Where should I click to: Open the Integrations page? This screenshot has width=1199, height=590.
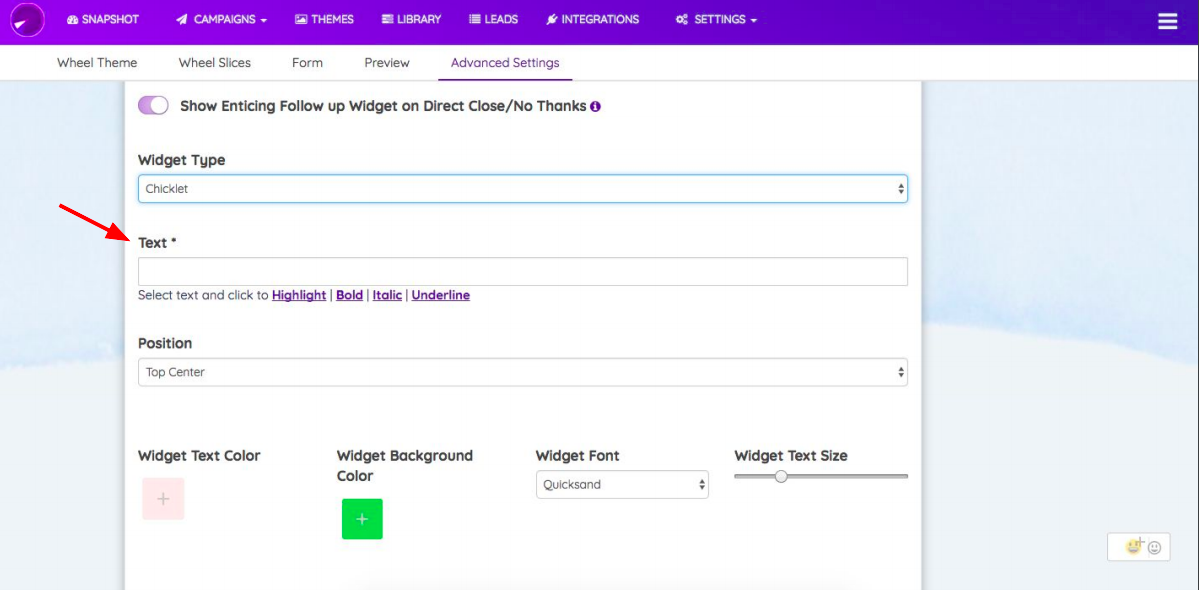pos(593,20)
